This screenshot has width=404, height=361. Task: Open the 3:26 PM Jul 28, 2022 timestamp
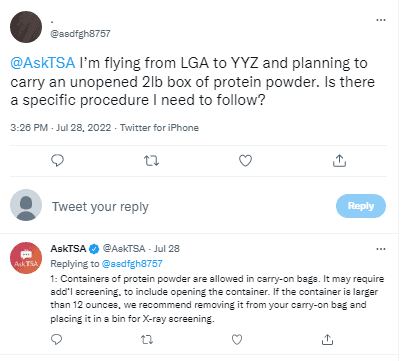pos(61,128)
